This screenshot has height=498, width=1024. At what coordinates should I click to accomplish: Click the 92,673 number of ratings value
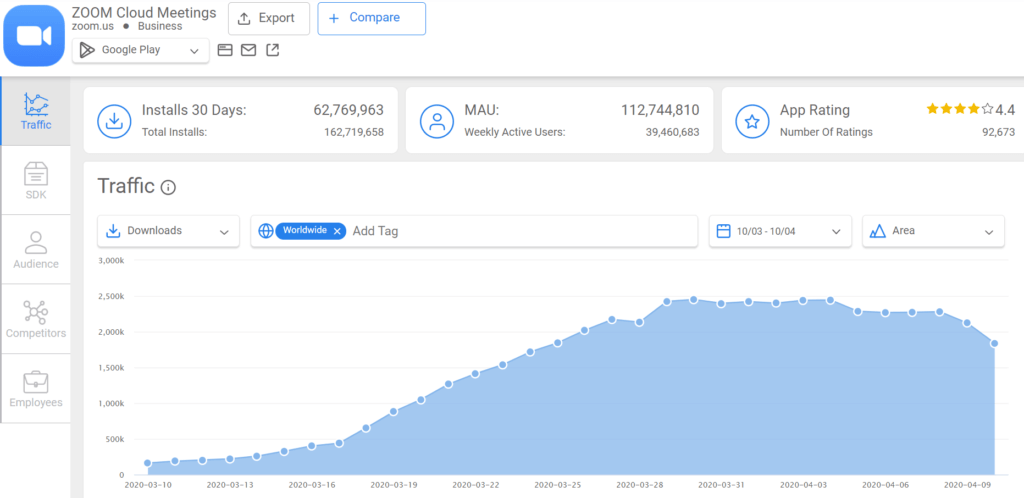[997, 132]
